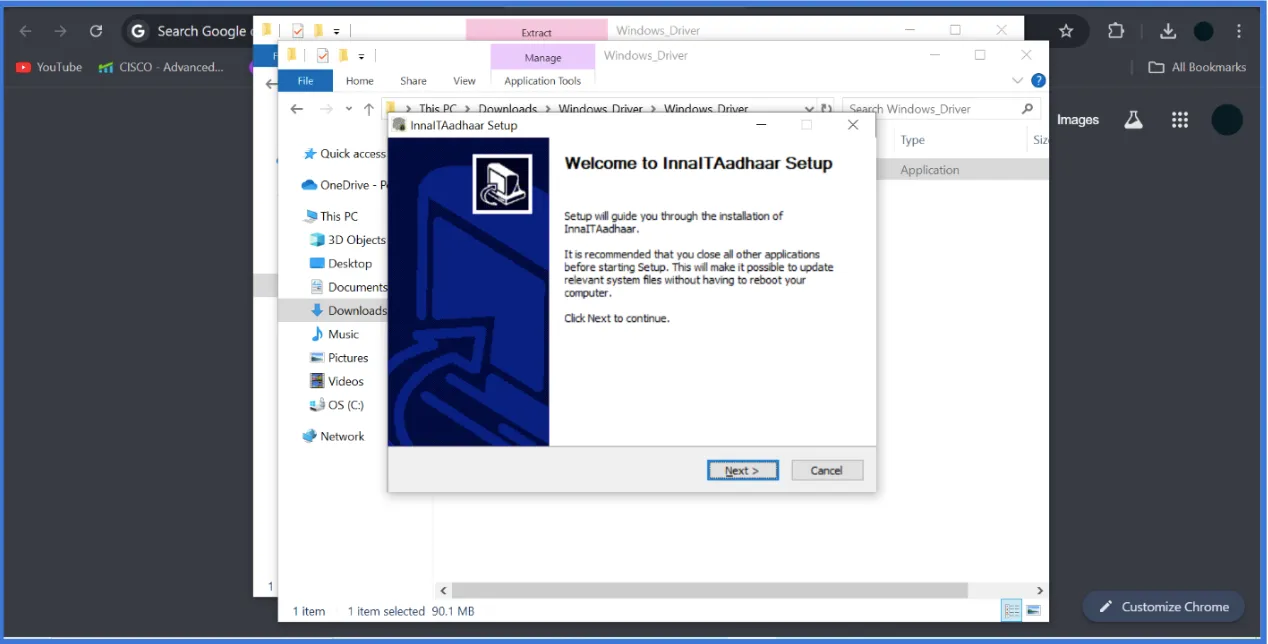Click Customize Chrome button
The height and width of the screenshot is (644, 1268).
[x=1163, y=607]
